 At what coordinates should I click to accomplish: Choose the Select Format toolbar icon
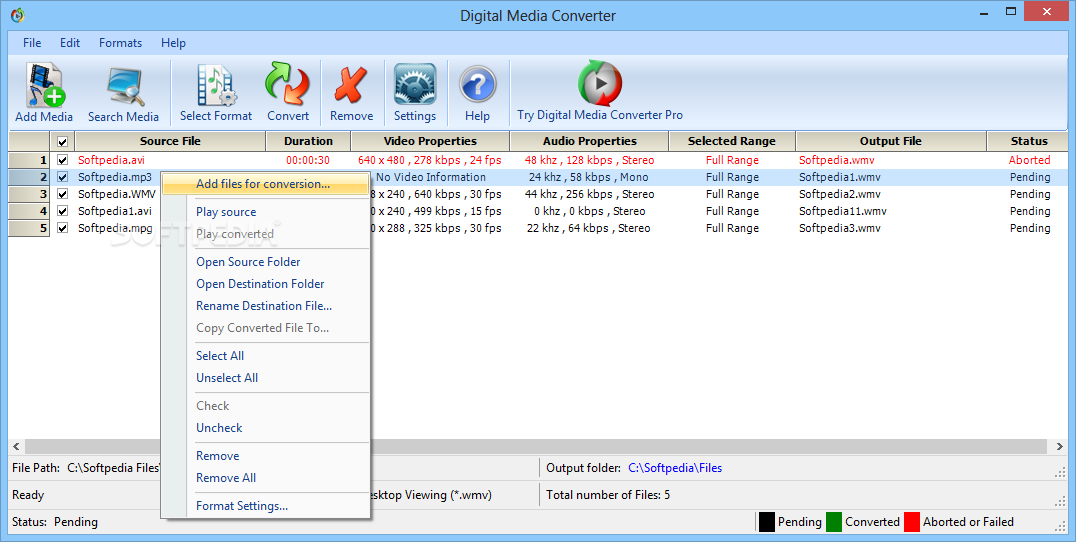tap(215, 93)
